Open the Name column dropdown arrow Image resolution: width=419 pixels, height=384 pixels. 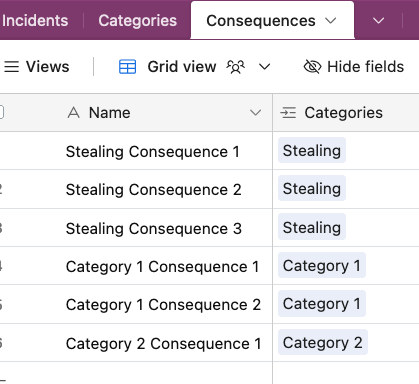click(255, 113)
